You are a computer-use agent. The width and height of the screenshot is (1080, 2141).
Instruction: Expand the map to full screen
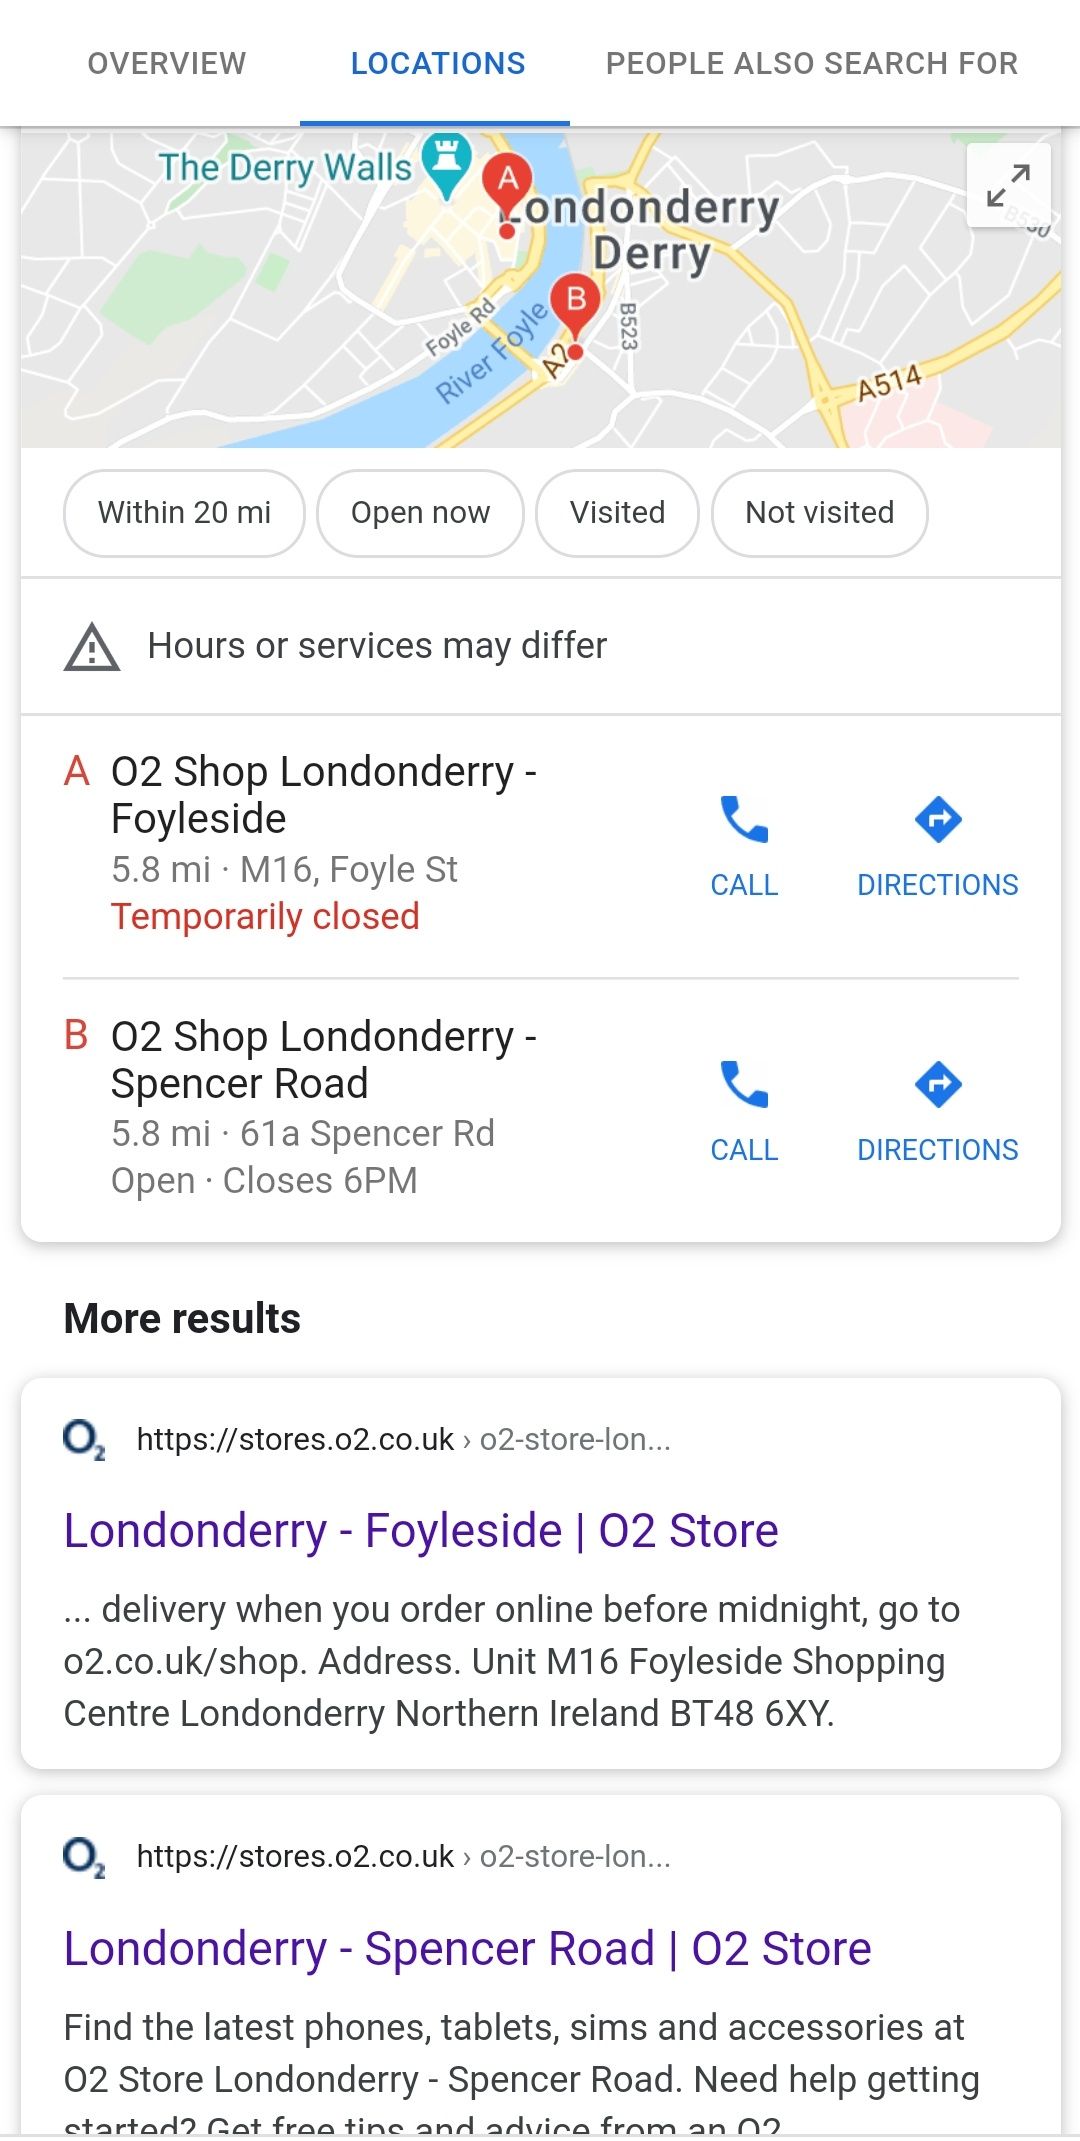pos(1008,186)
